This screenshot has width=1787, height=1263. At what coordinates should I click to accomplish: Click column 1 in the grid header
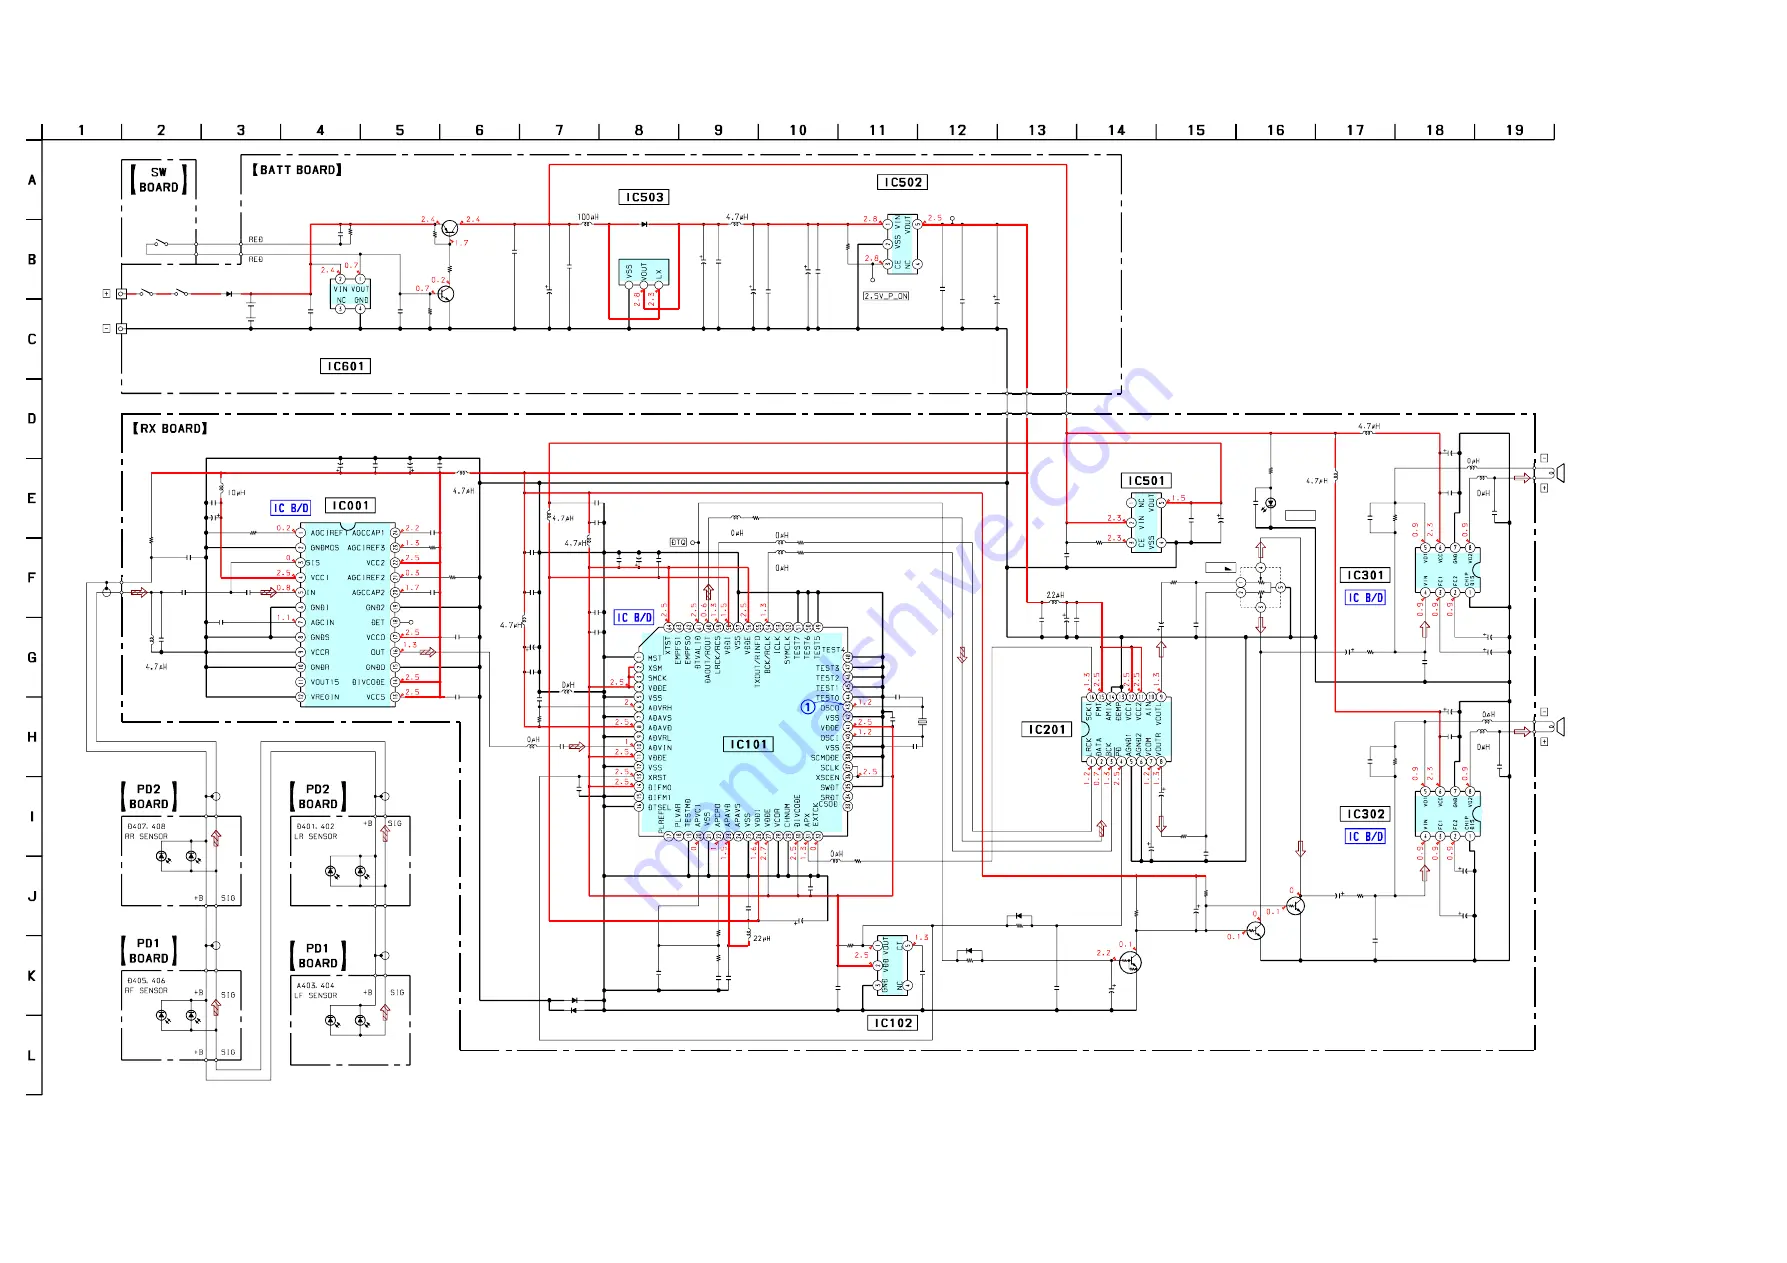tap(81, 130)
